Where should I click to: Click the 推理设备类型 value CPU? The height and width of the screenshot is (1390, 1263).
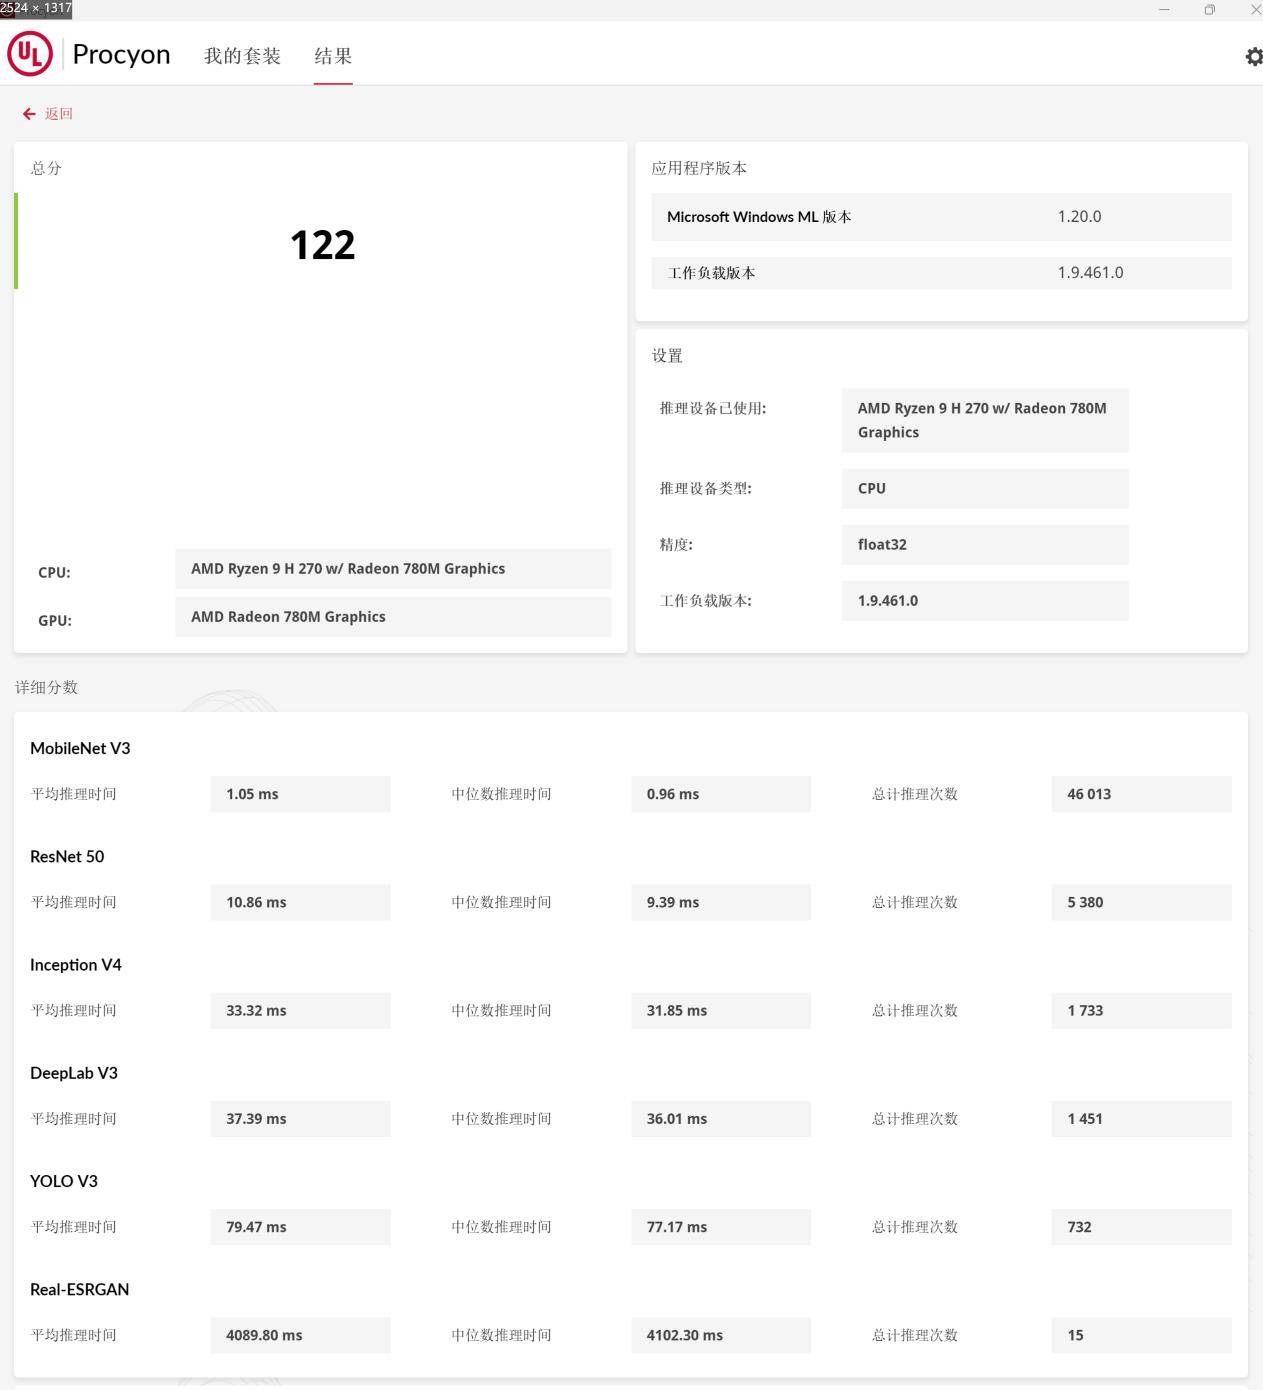(984, 489)
